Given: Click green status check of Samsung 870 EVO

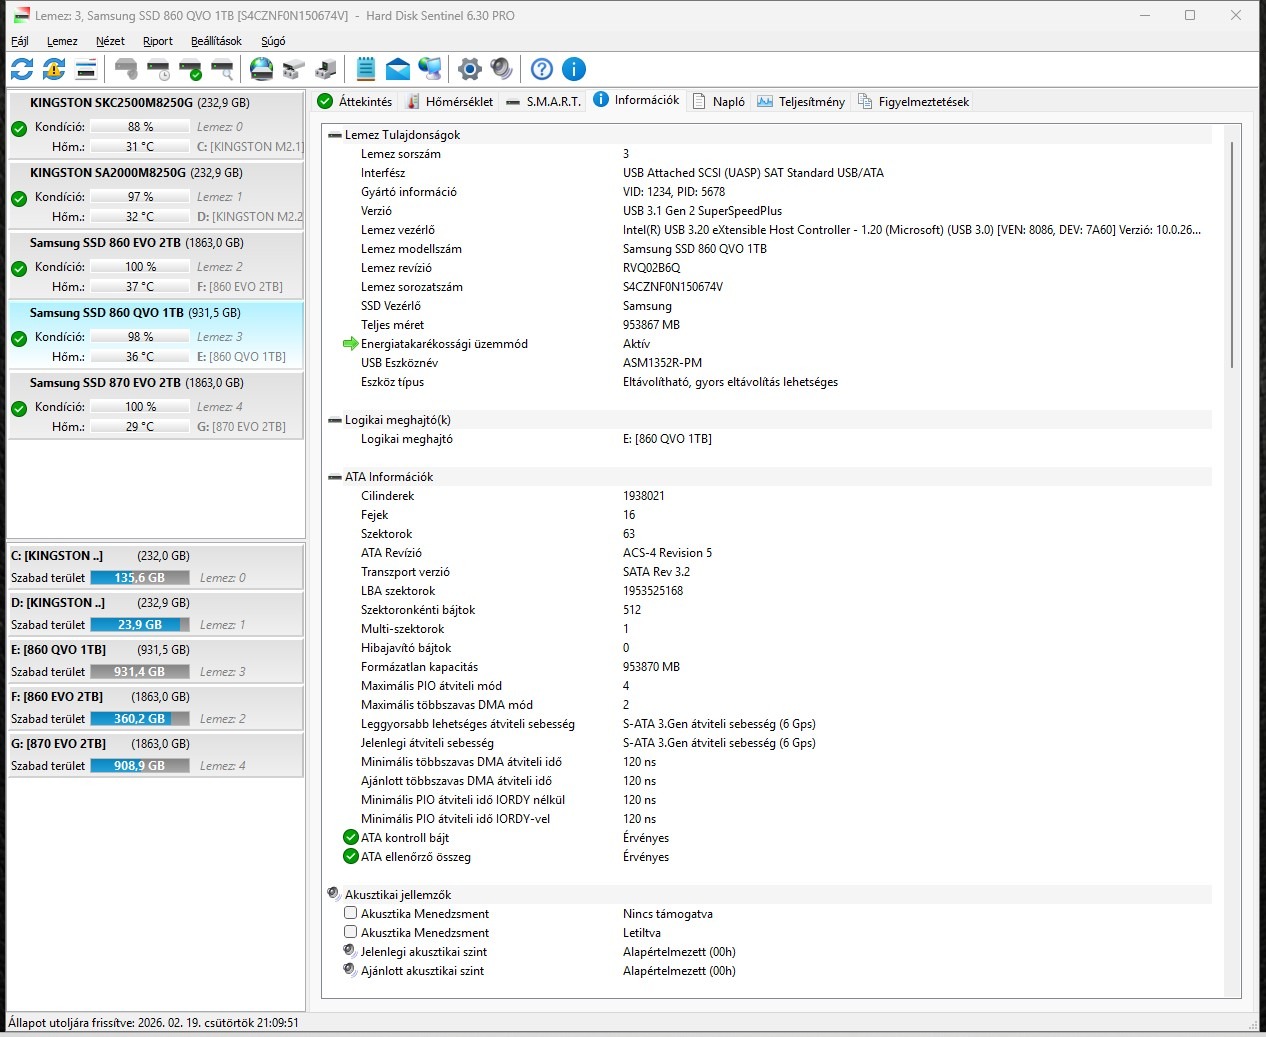Looking at the screenshot, I should pos(19,408).
